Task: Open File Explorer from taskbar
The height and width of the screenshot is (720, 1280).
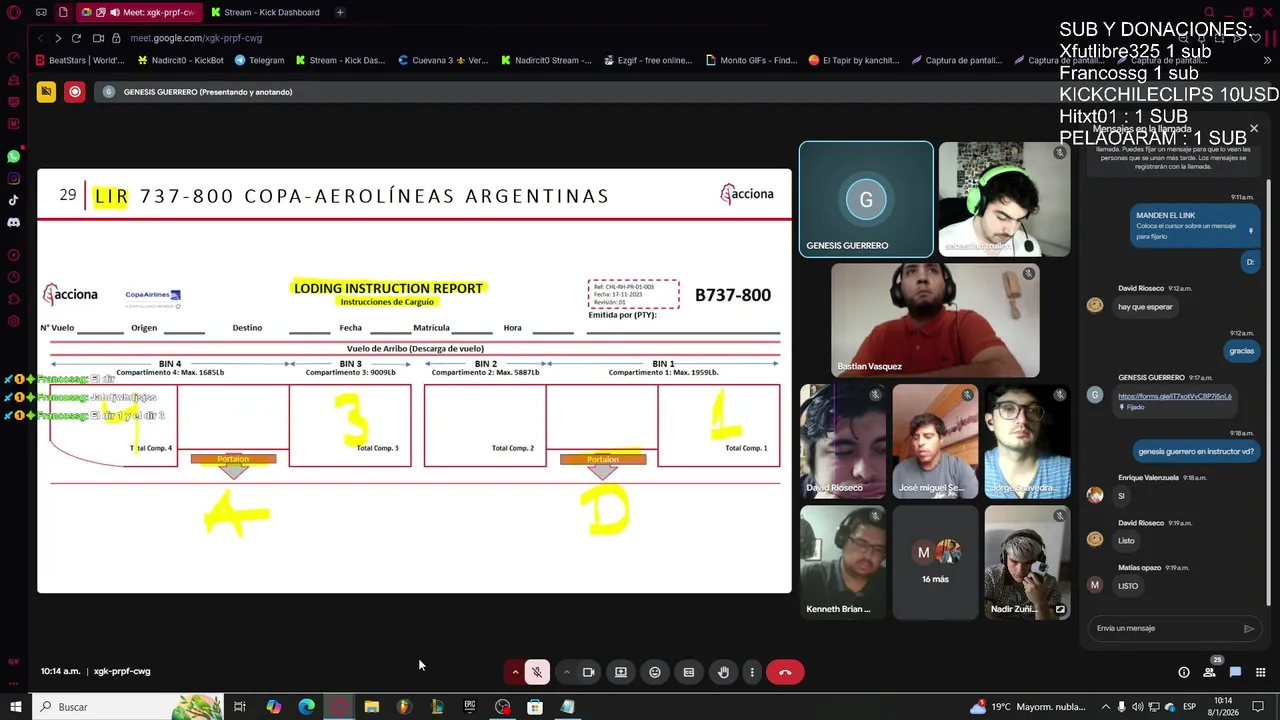Action: click(372, 707)
